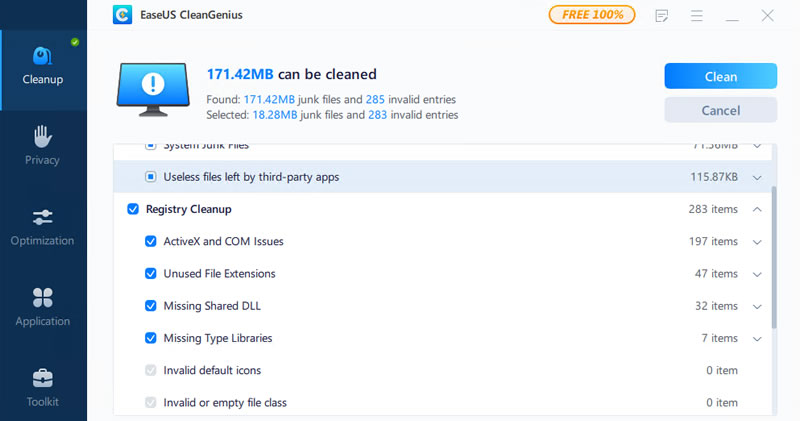The image size is (800, 421).
Task: Uncheck ActiveX and COM Issues checkbox
Action: (x=151, y=241)
